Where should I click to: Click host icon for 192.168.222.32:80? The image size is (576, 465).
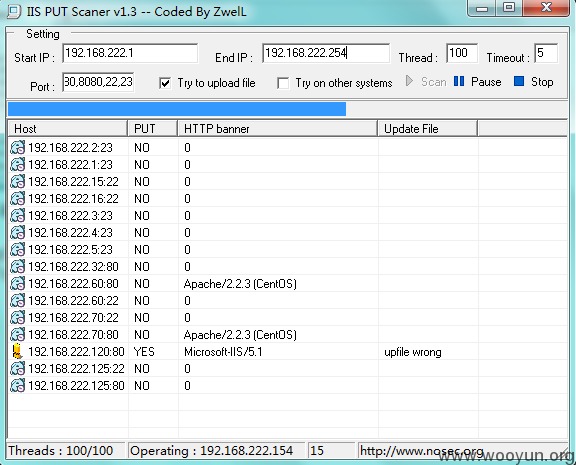click(17, 266)
